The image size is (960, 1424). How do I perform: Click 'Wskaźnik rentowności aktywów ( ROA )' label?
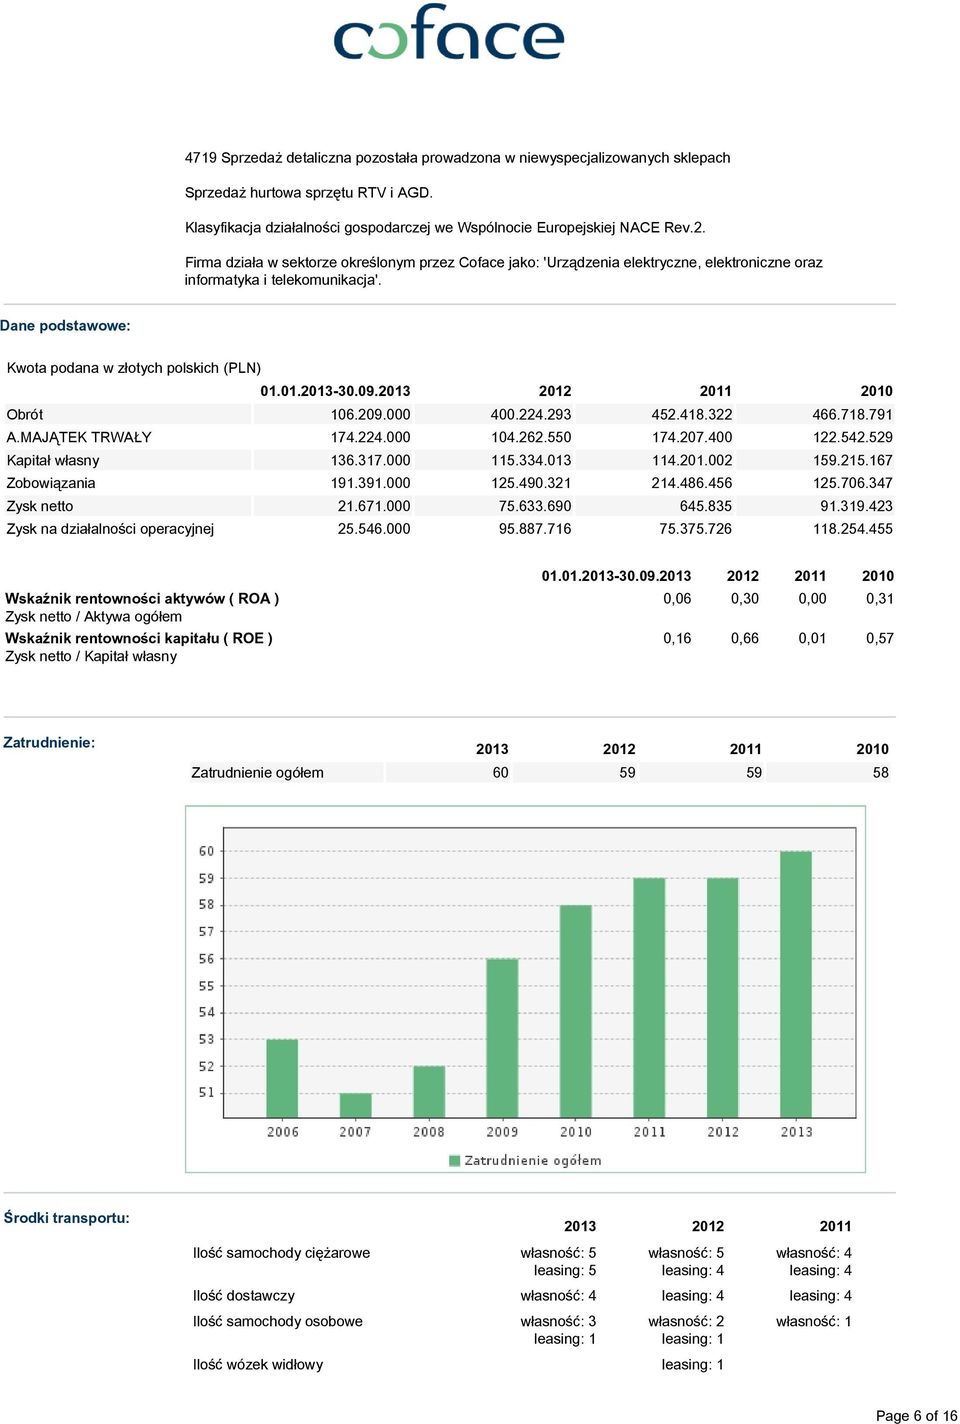pos(142,598)
